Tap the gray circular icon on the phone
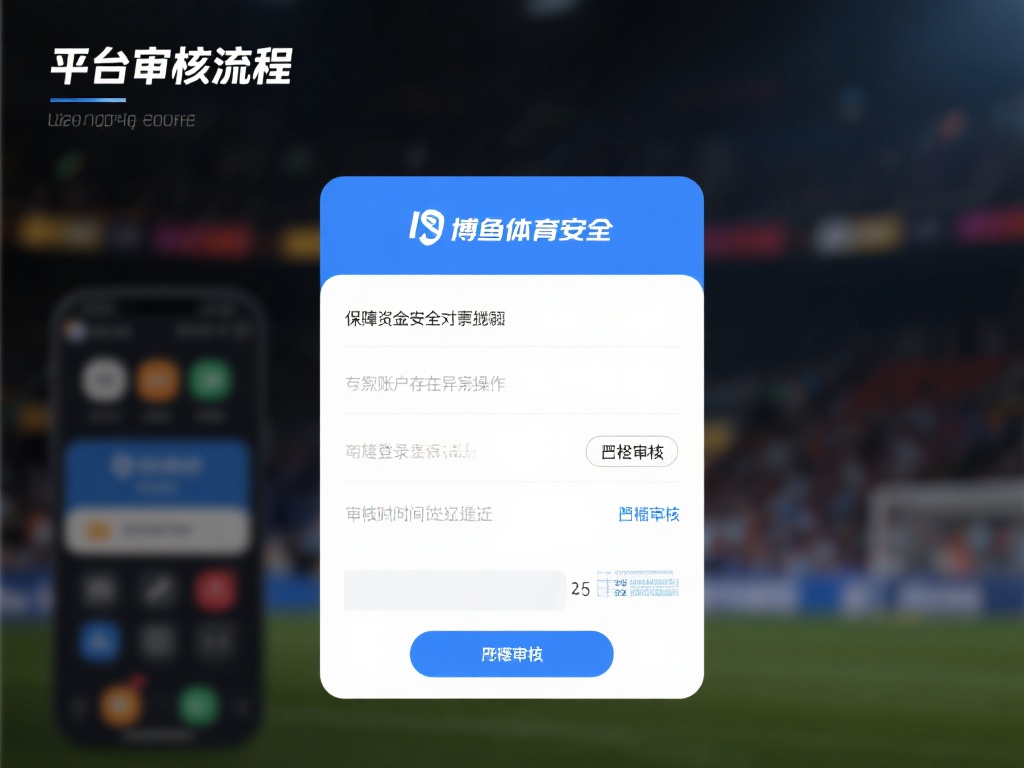Image resolution: width=1024 pixels, height=768 pixels. pyautogui.click(x=104, y=379)
